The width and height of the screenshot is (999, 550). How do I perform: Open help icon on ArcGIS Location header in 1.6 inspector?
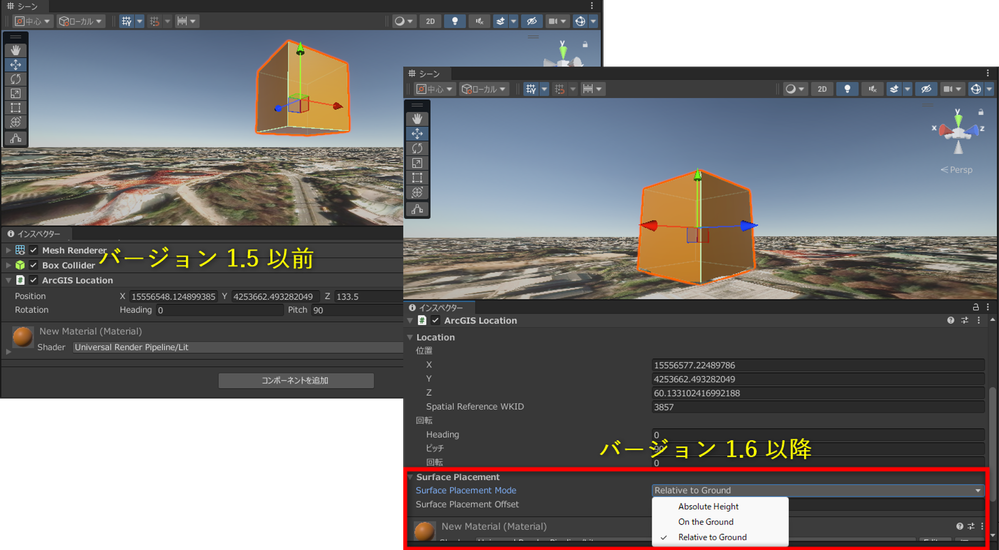(951, 321)
